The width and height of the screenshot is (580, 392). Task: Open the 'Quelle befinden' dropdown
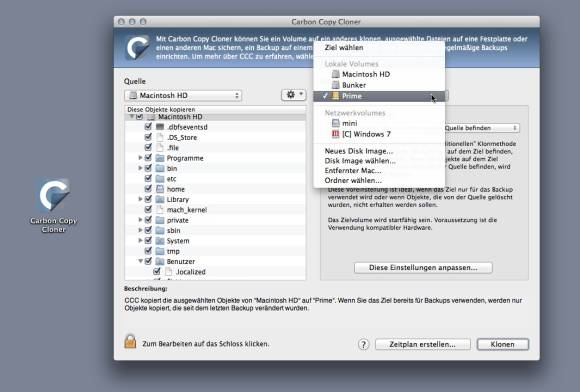[482, 128]
